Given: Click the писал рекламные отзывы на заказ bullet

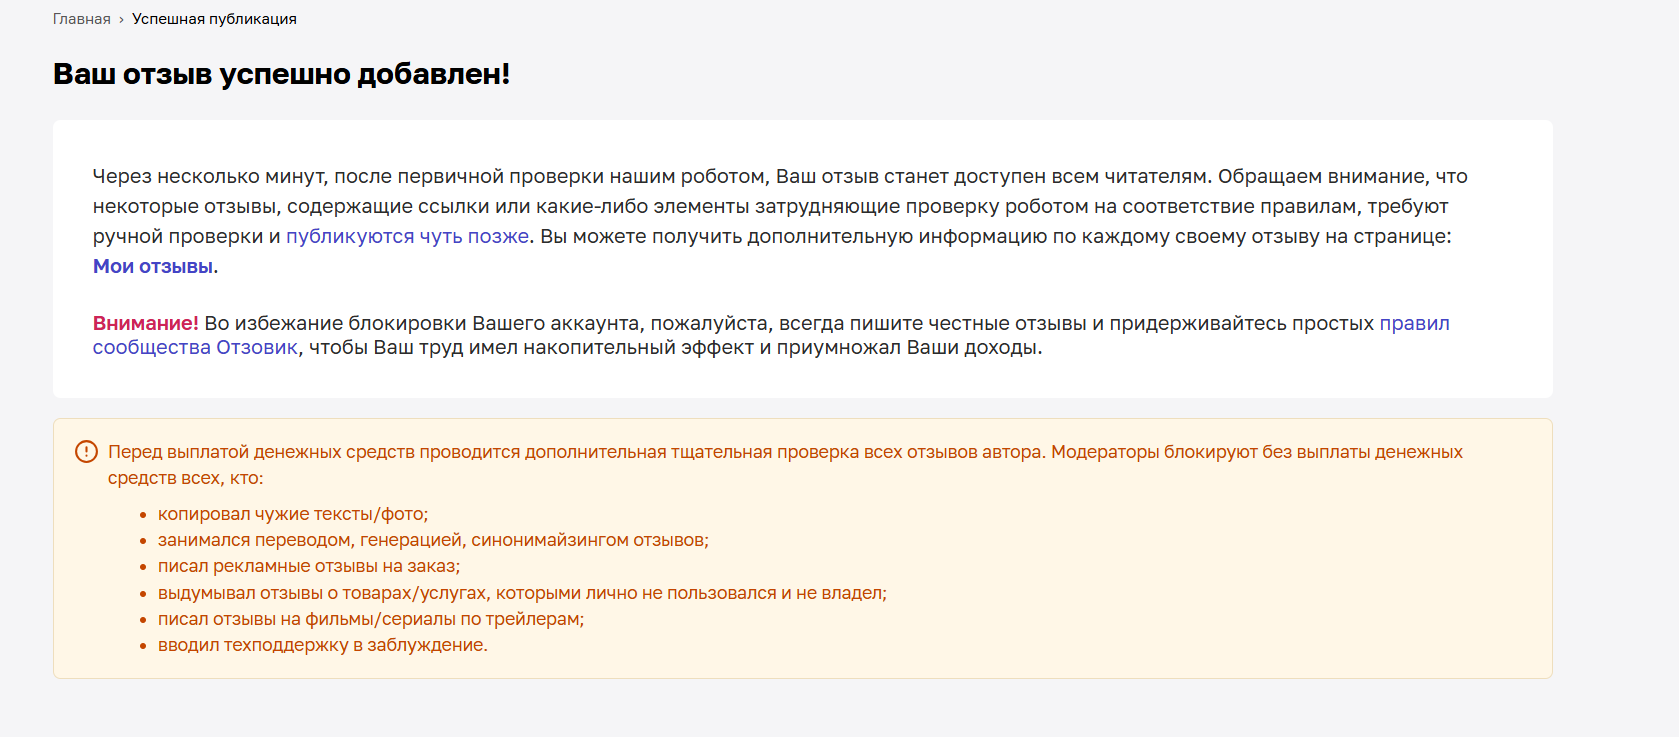Looking at the screenshot, I should (x=309, y=566).
